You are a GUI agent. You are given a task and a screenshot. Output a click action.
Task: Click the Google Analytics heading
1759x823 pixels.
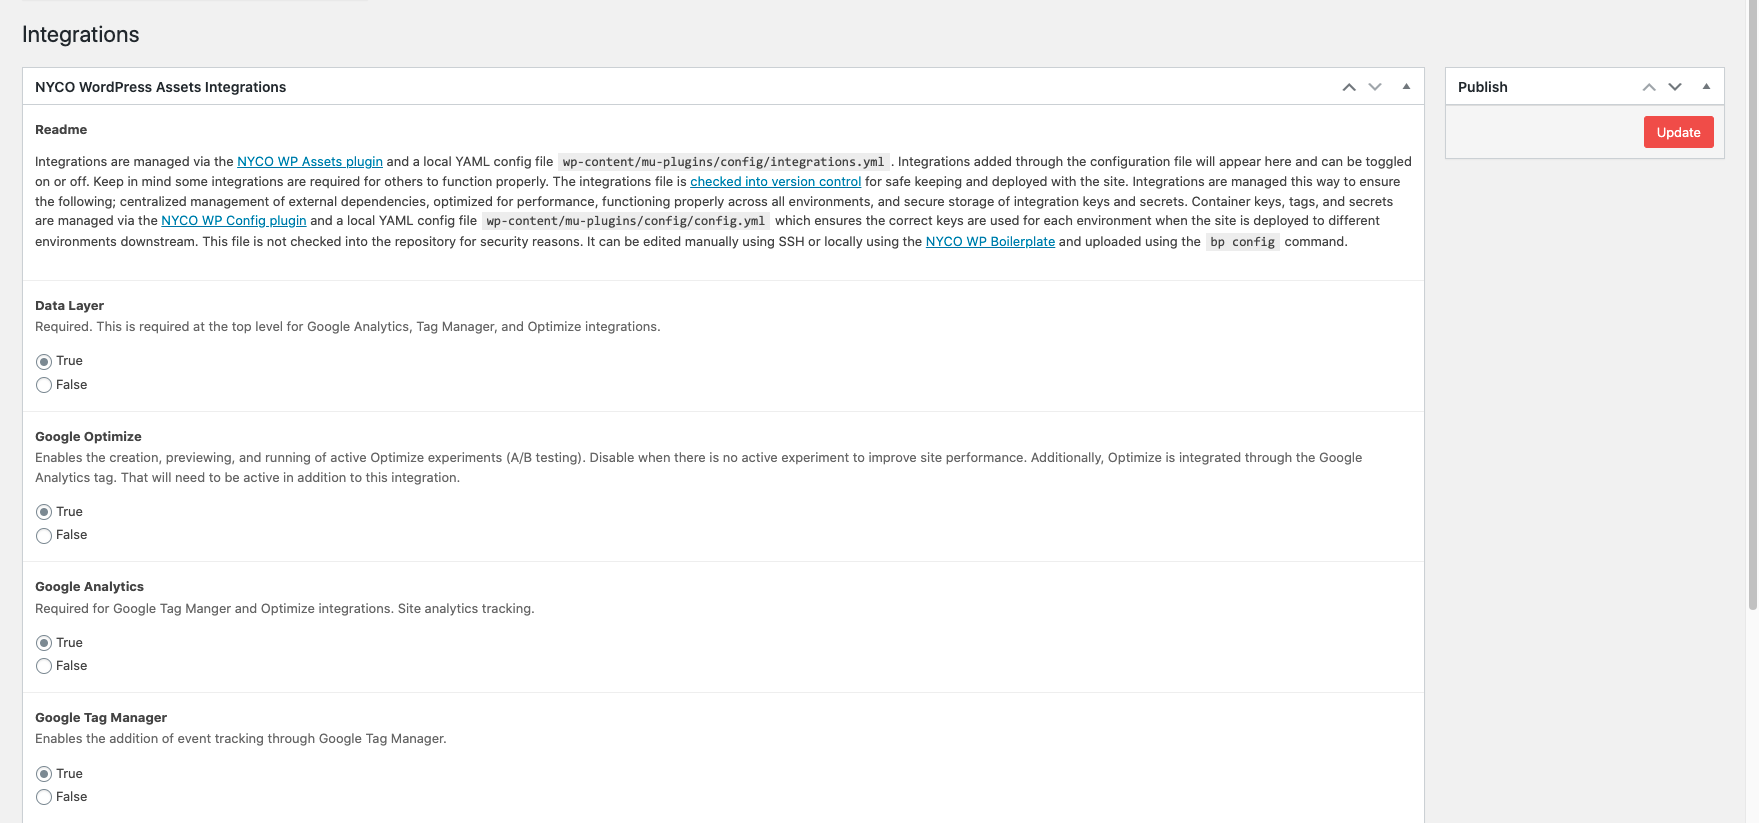89,586
